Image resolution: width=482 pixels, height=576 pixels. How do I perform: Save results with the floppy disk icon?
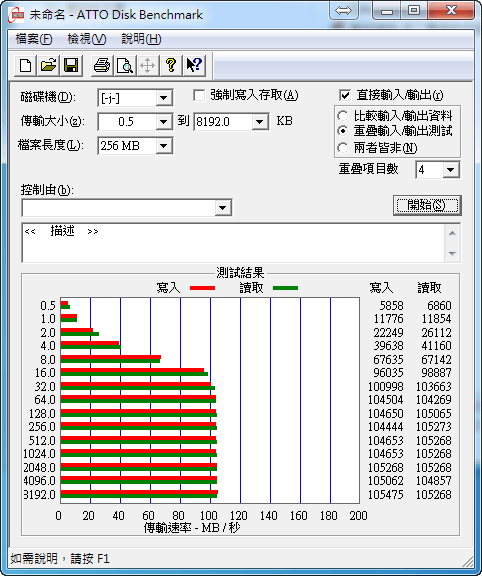pyautogui.click(x=71, y=66)
